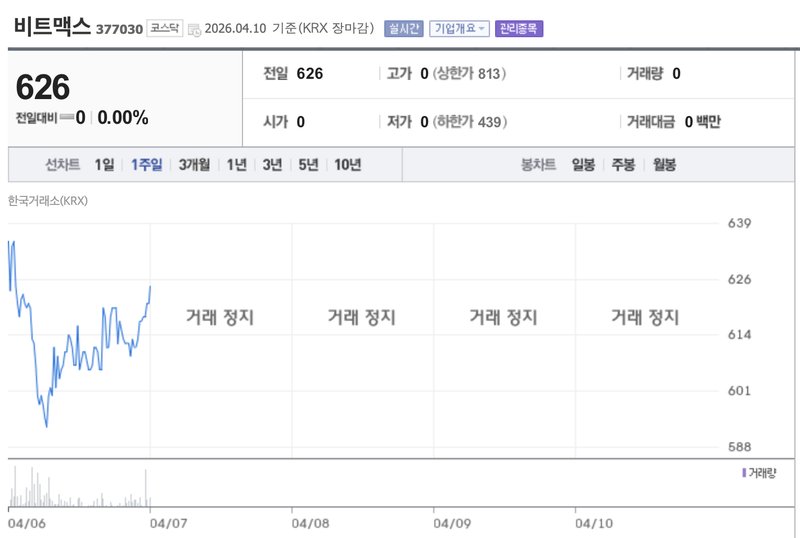Click the stock name 비트맥스

click(x=52, y=27)
